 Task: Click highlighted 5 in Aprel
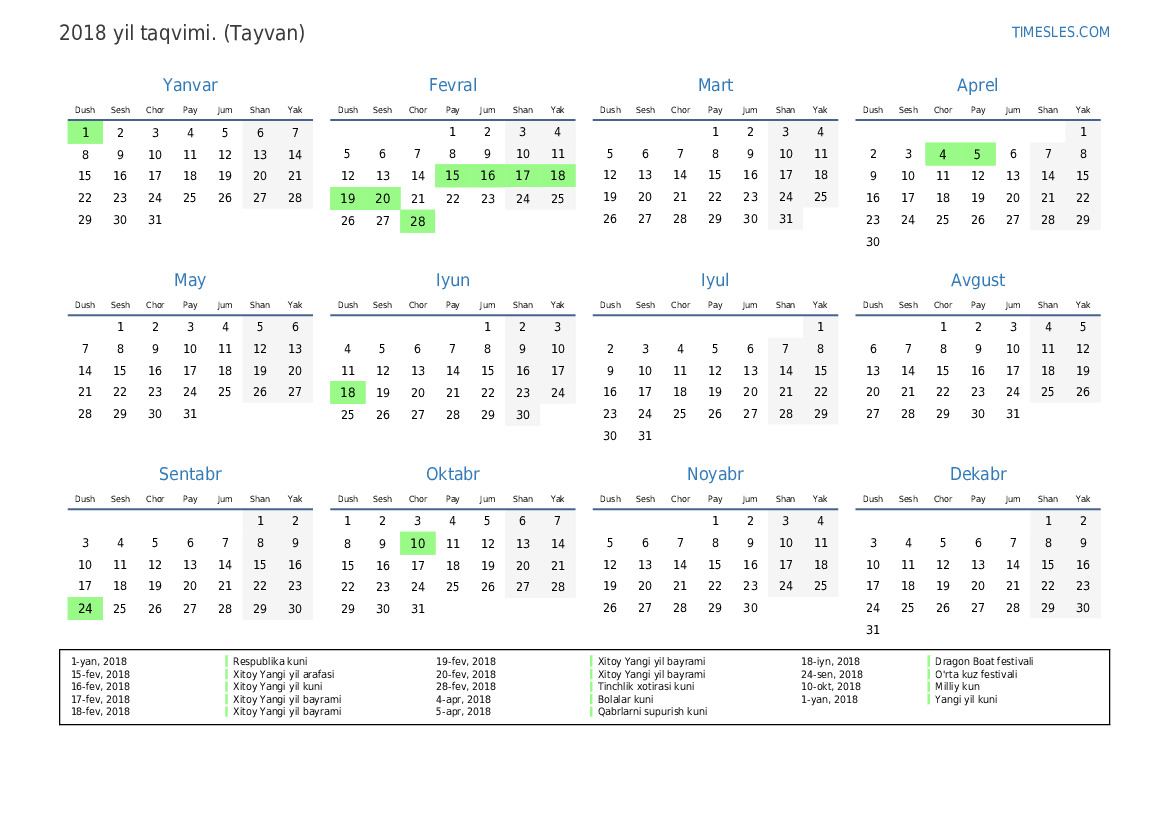tap(977, 154)
